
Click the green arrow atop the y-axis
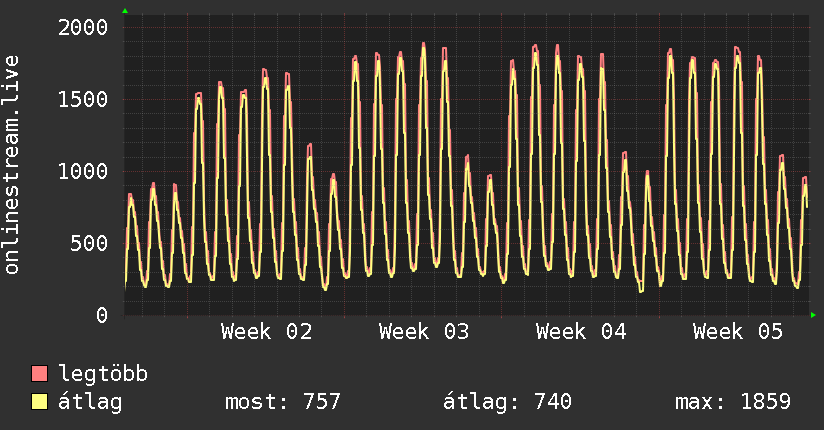125,11
